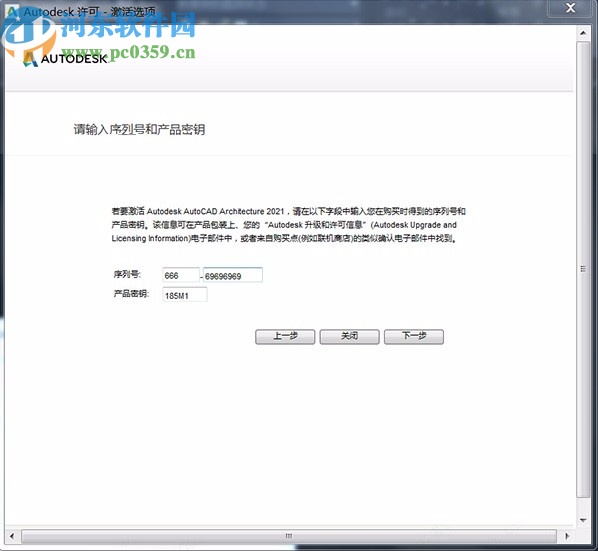Click the vertical scrollbar down arrow

[583, 520]
